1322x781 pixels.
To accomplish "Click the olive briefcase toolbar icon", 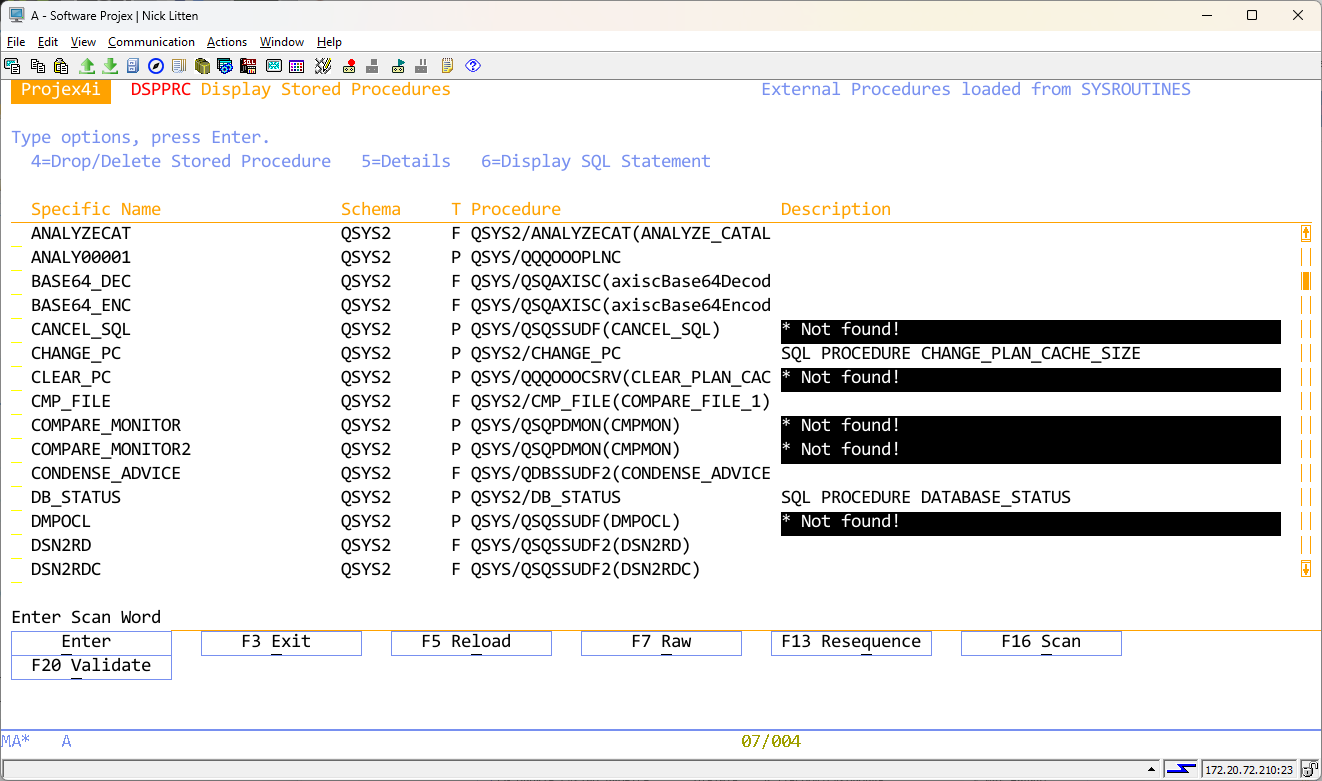I will 202,66.
